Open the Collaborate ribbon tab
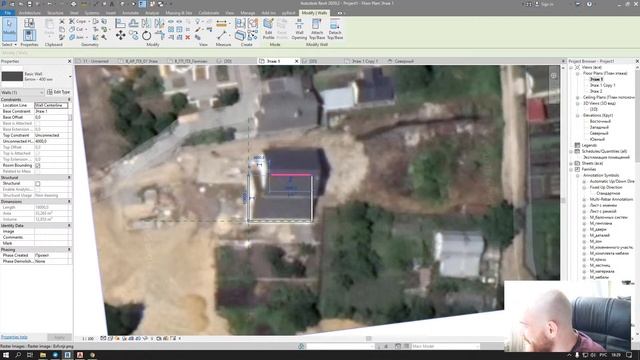Viewport: 640px width, 360px height. [209, 13]
